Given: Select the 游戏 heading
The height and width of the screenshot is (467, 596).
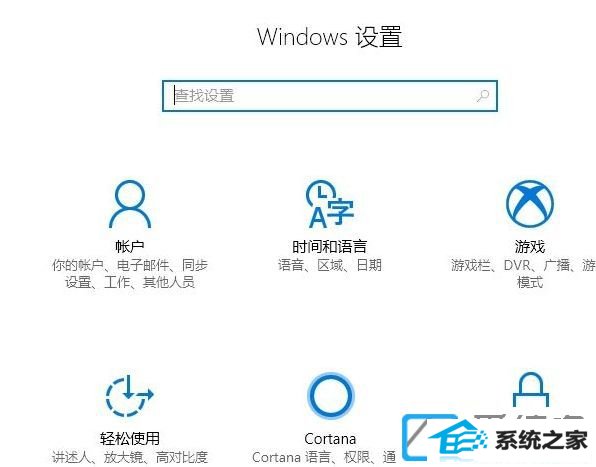Looking at the screenshot, I should [x=530, y=246].
